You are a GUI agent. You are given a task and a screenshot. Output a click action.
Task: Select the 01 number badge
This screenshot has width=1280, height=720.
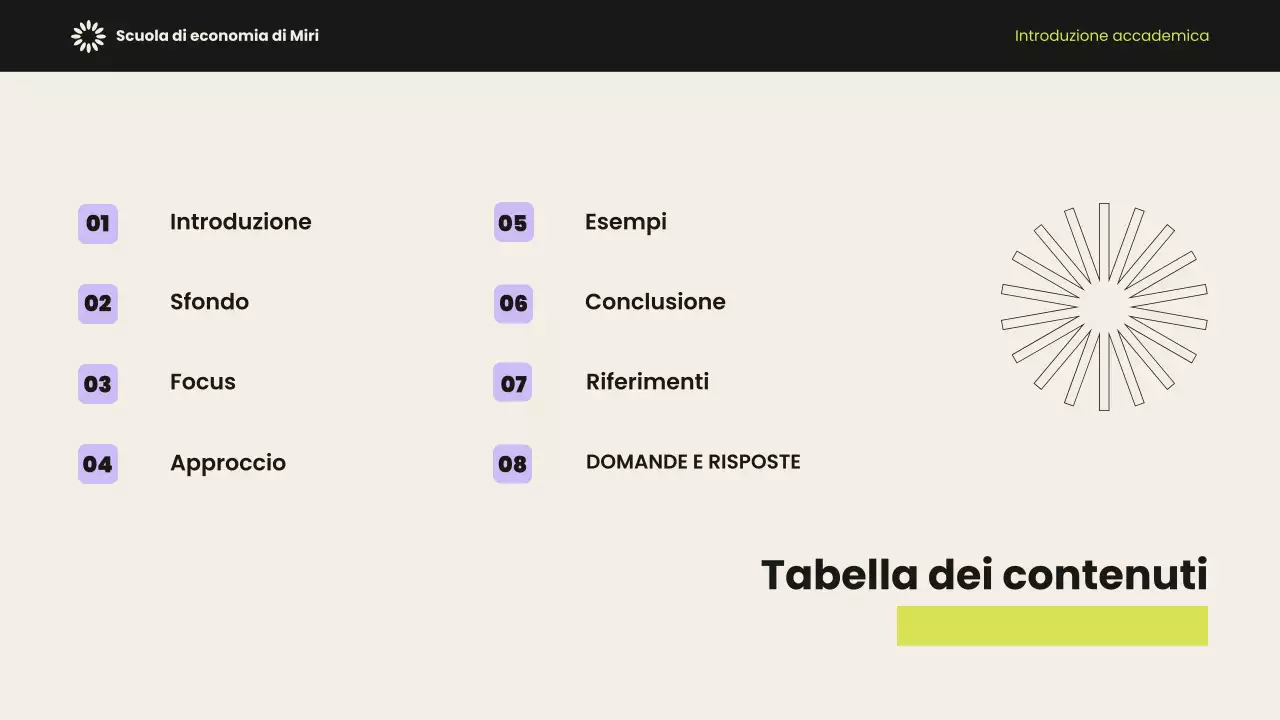(x=98, y=223)
